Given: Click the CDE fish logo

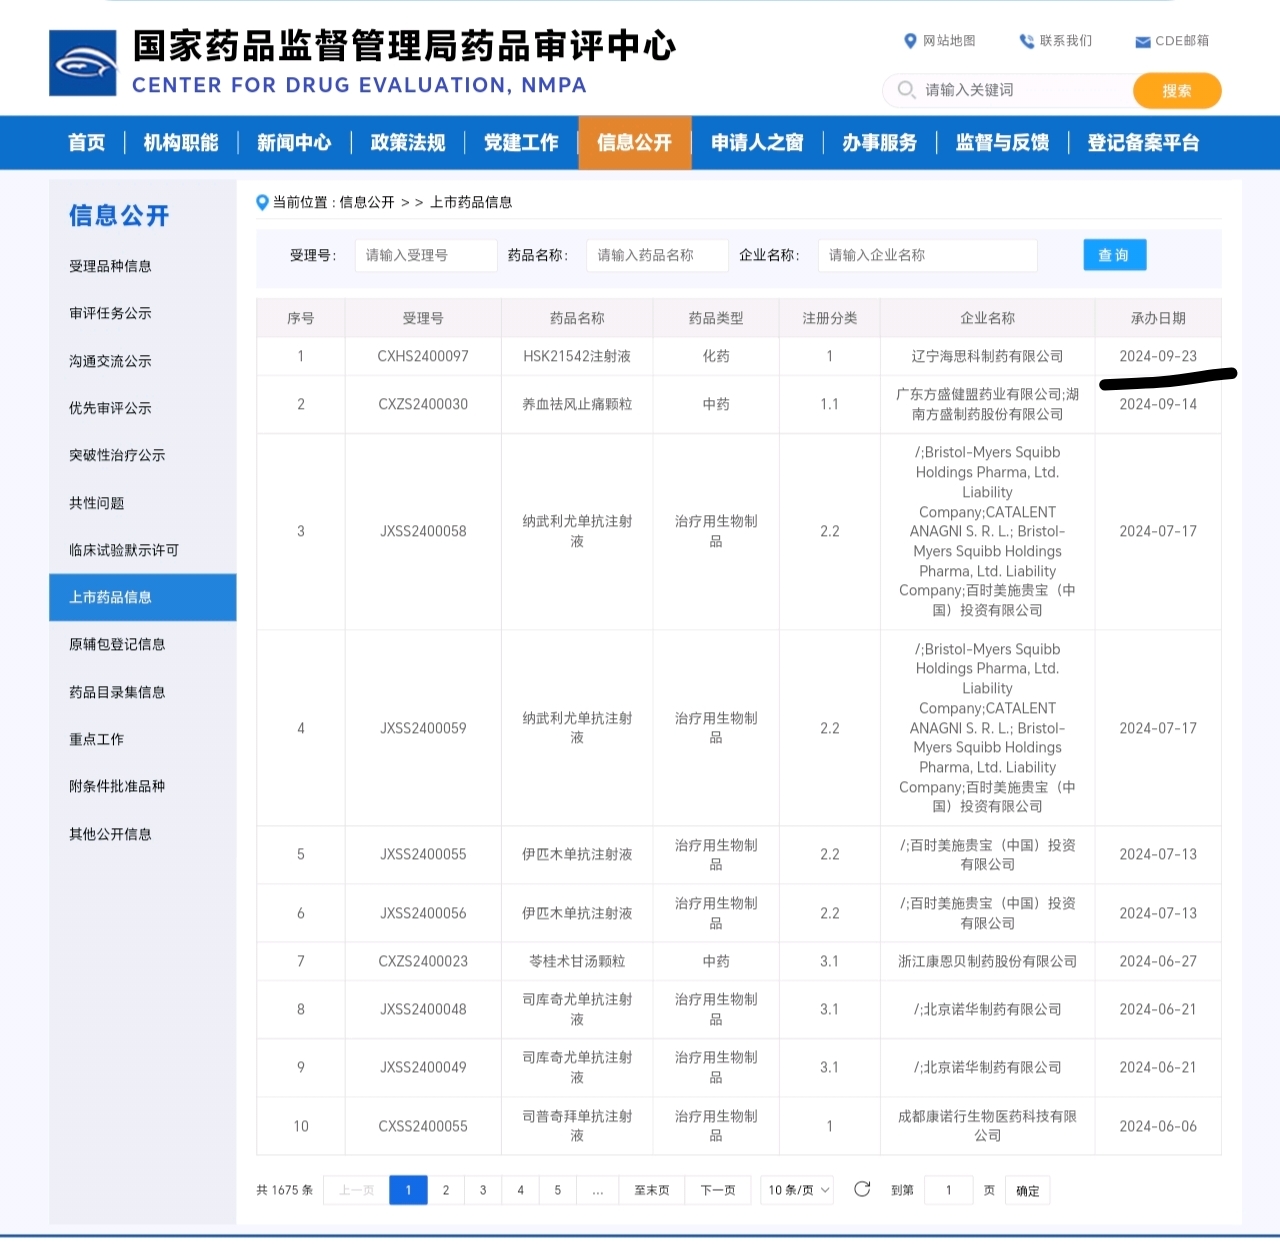Looking at the screenshot, I should click(83, 63).
